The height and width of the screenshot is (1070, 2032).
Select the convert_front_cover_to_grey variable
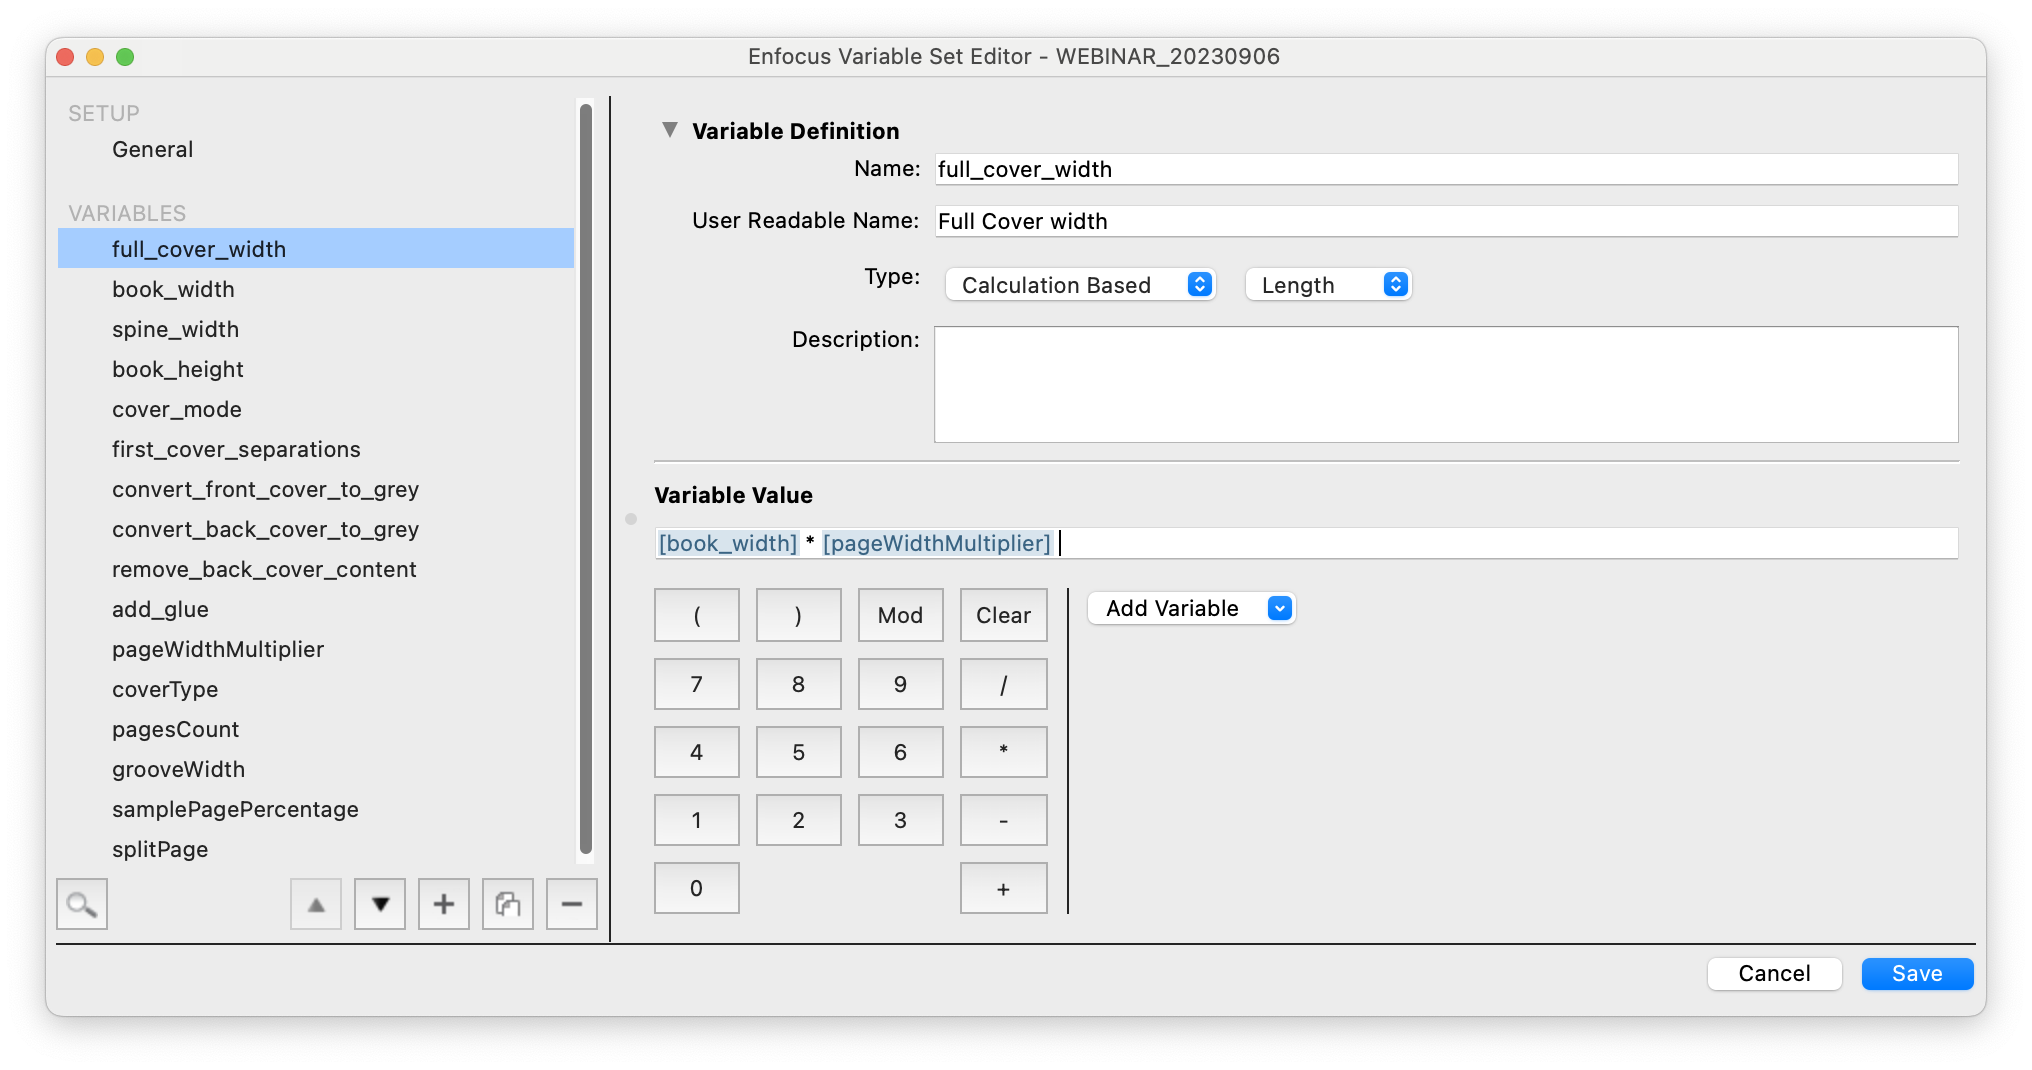click(x=316, y=489)
